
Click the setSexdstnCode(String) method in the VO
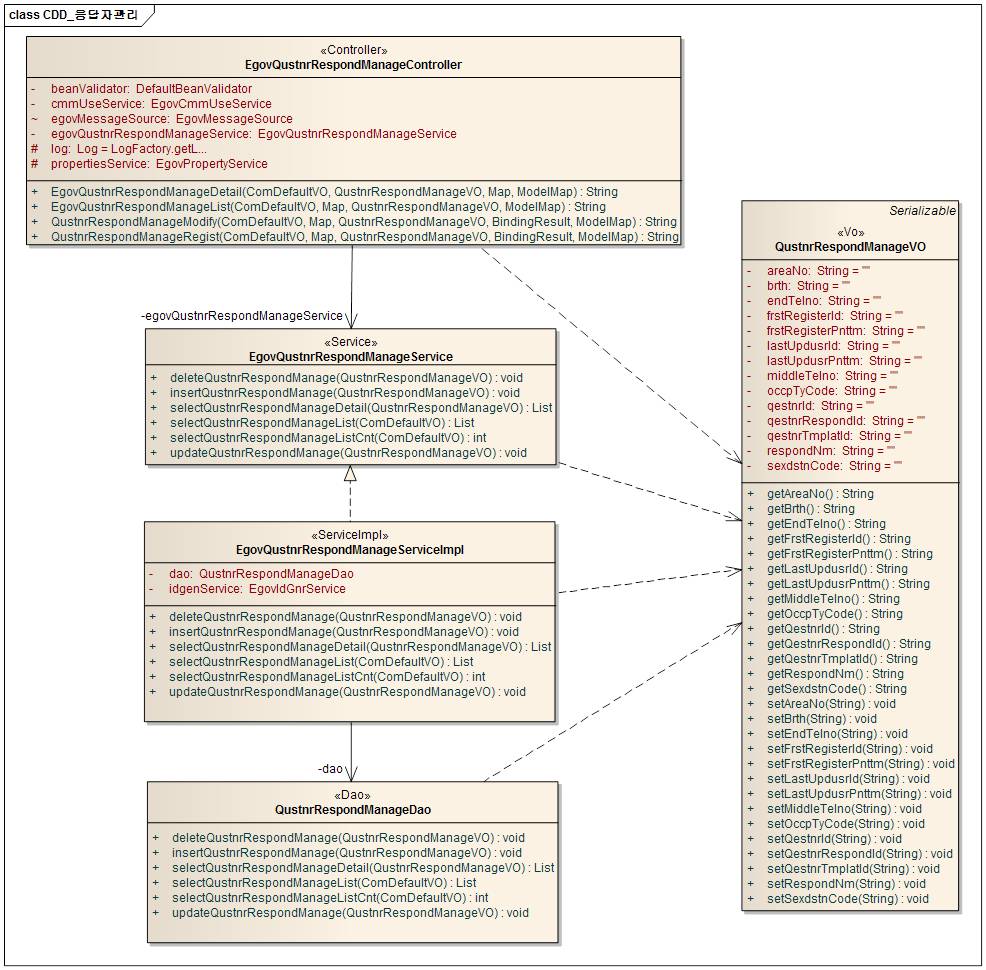tap(847, 899)
